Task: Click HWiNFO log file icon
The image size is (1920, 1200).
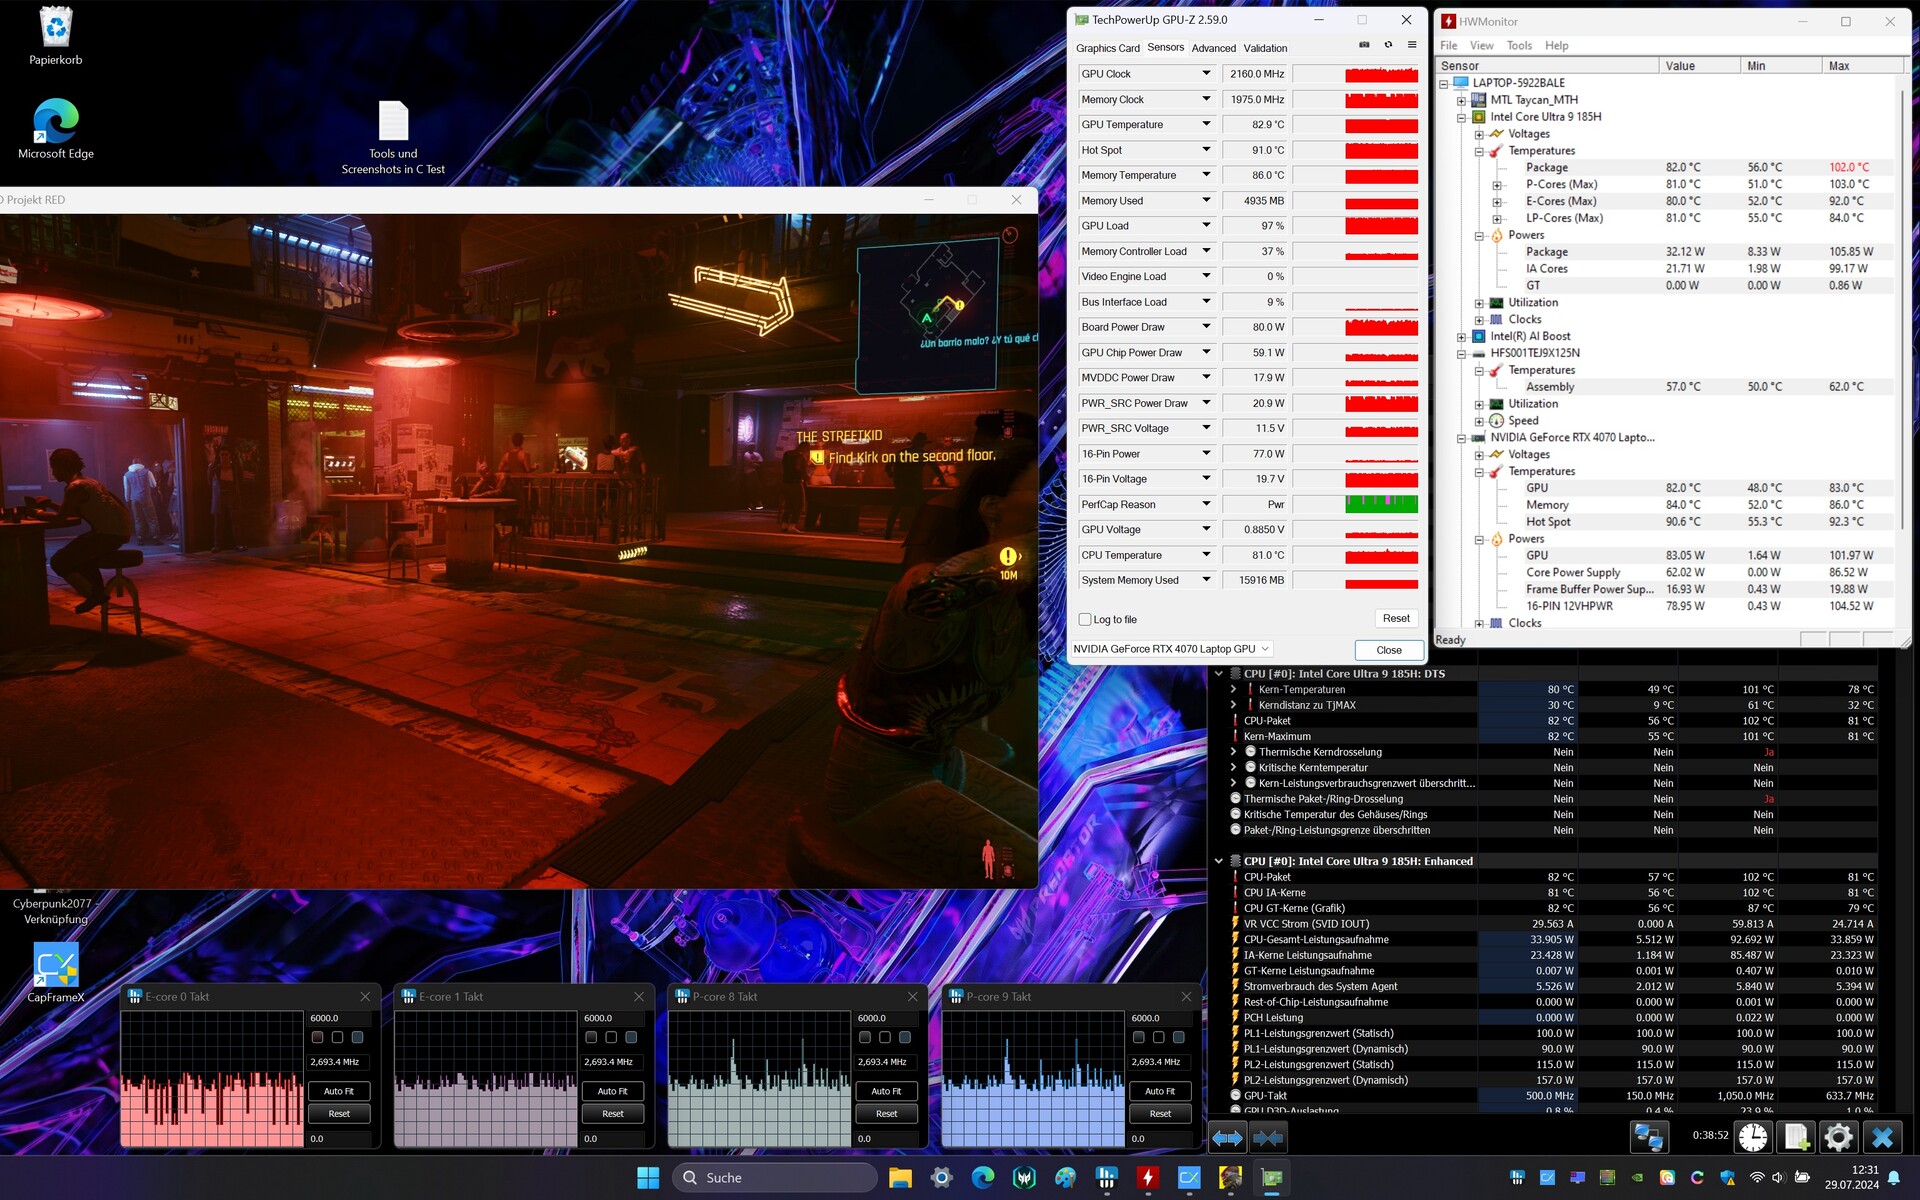Action: click(1796, 1137)
